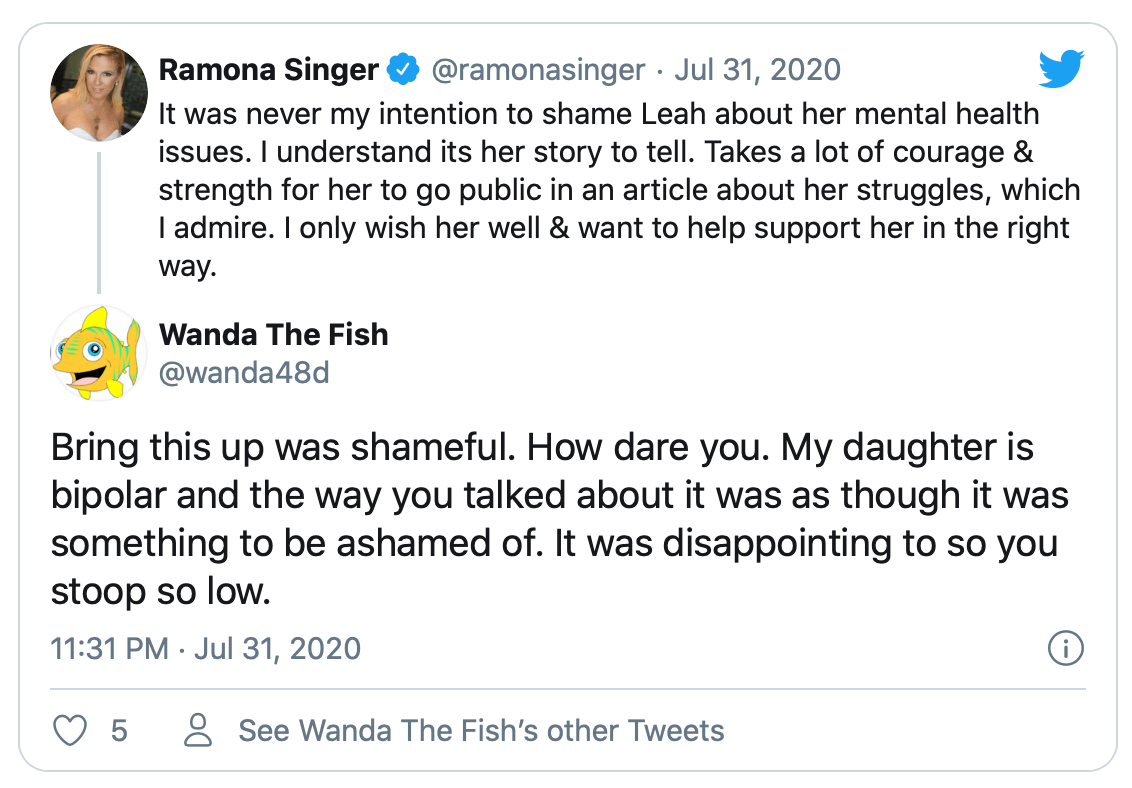Open the @wanda48d handle link

pyautogui.click(x=243, y=372)
